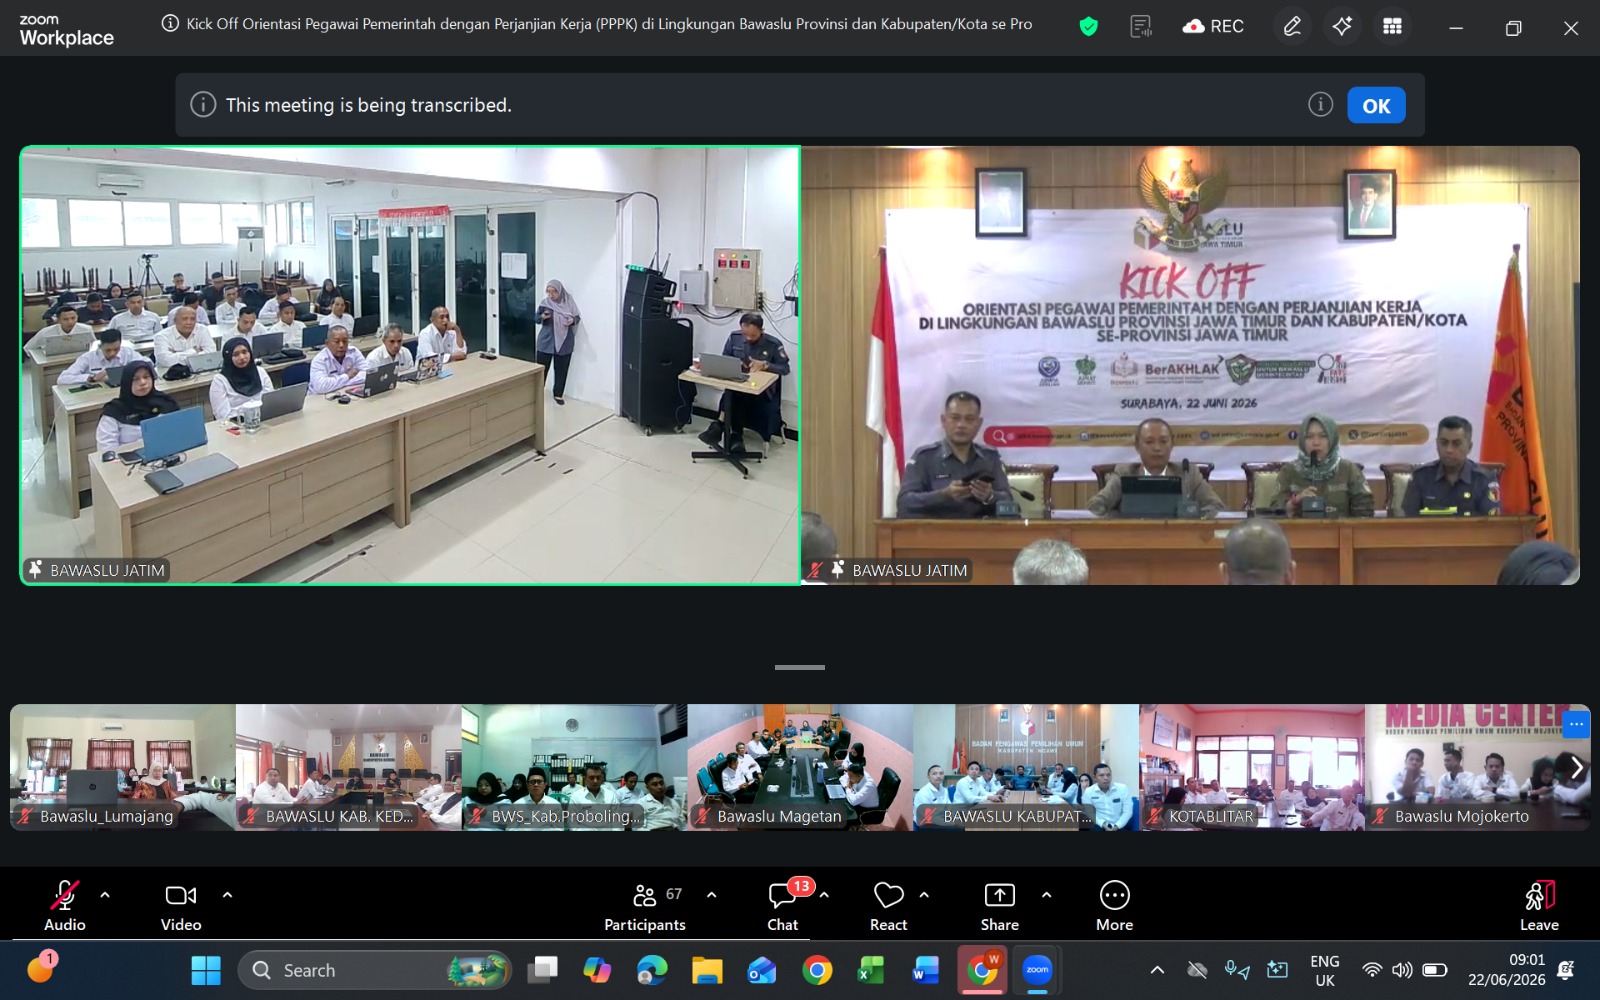The width and height of the screenshot is (1600, 1000).
Task: Switch to the Zoom taskbar icon
Action: pos(1038,970)
